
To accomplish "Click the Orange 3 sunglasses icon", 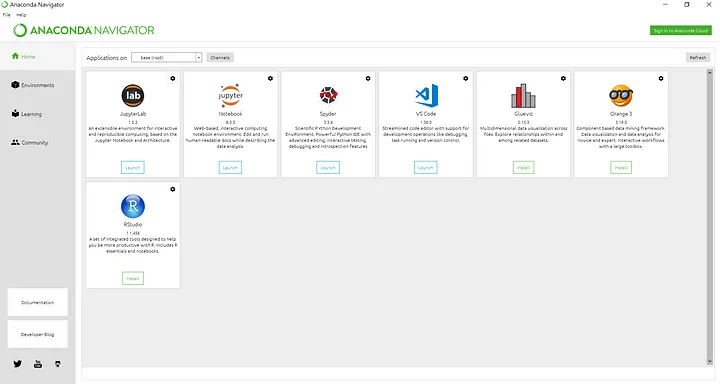I will click(621, 96).
